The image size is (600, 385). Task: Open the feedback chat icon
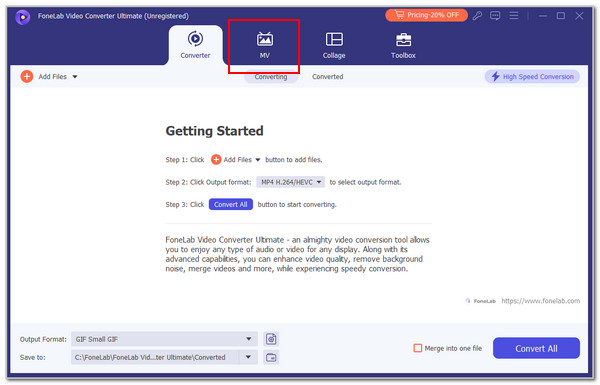495,16
